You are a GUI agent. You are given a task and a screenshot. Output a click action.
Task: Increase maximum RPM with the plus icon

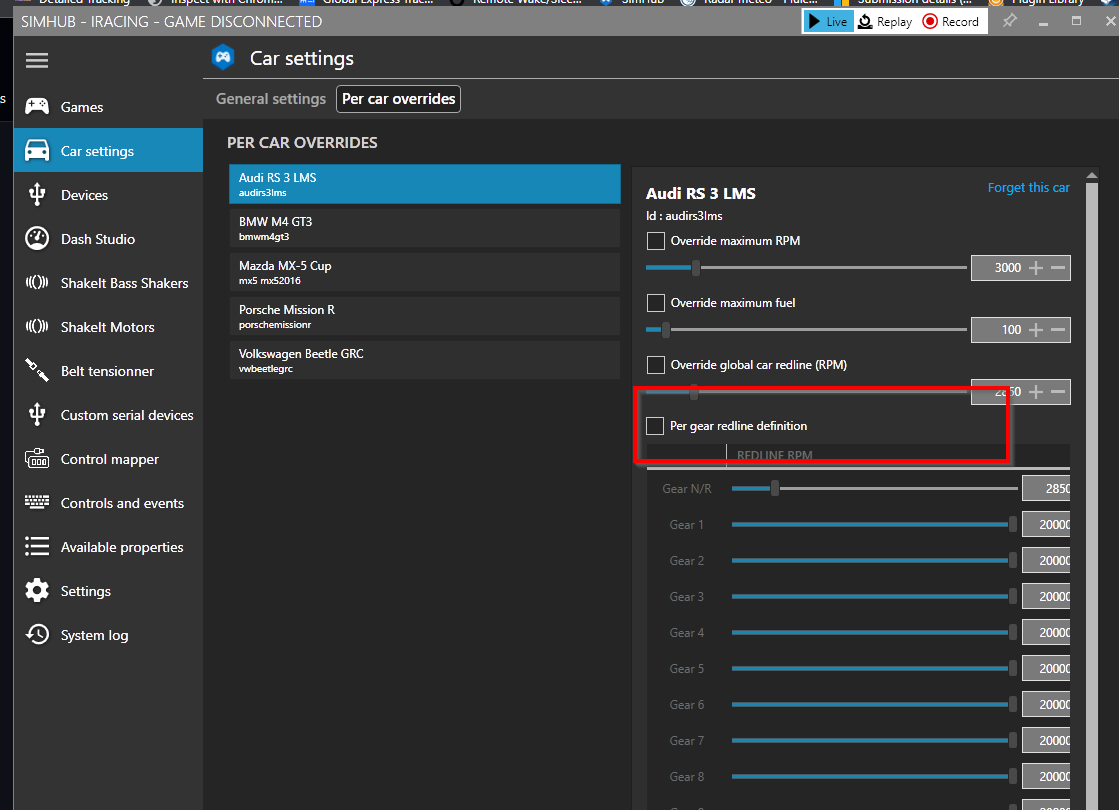click(1036, 268)
